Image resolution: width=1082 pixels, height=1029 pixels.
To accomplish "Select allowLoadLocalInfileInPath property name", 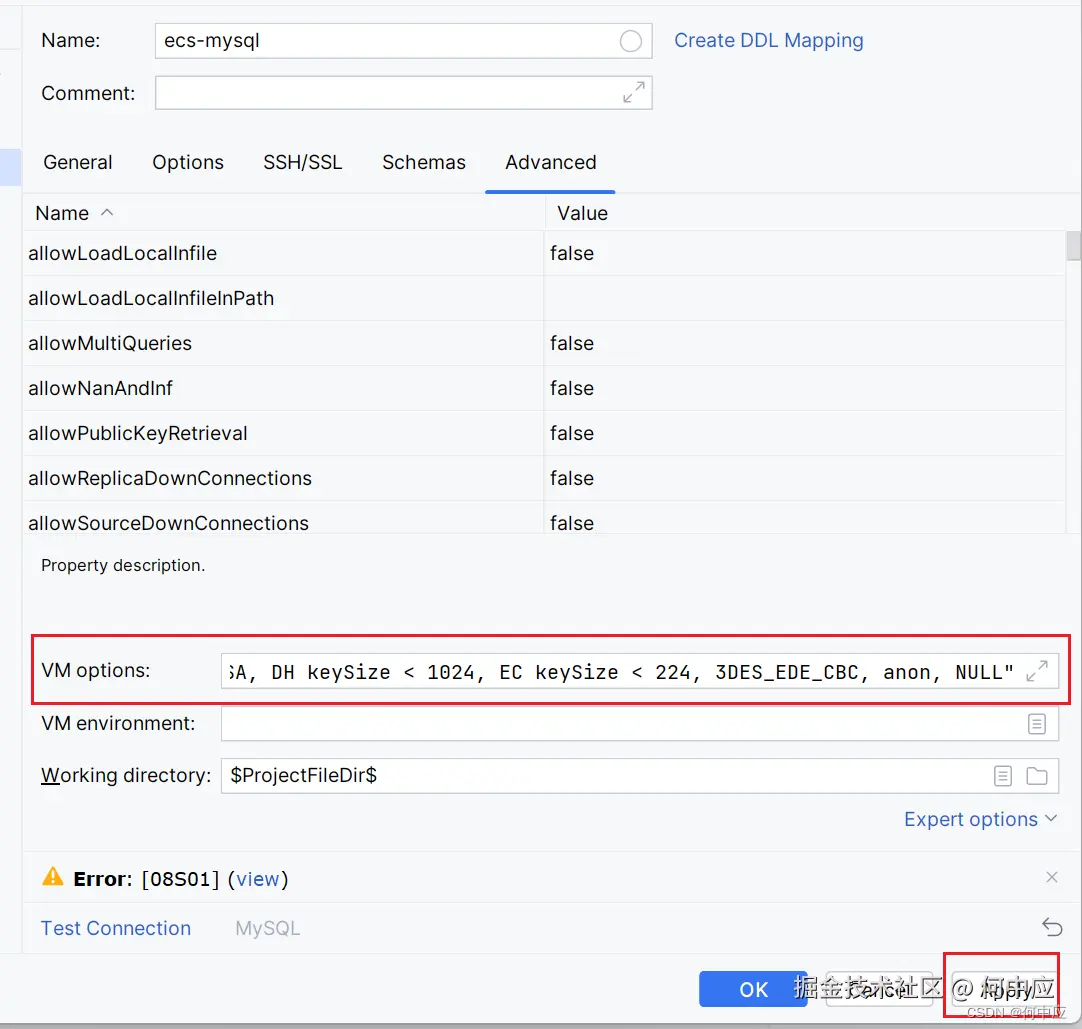I will 151,298.
